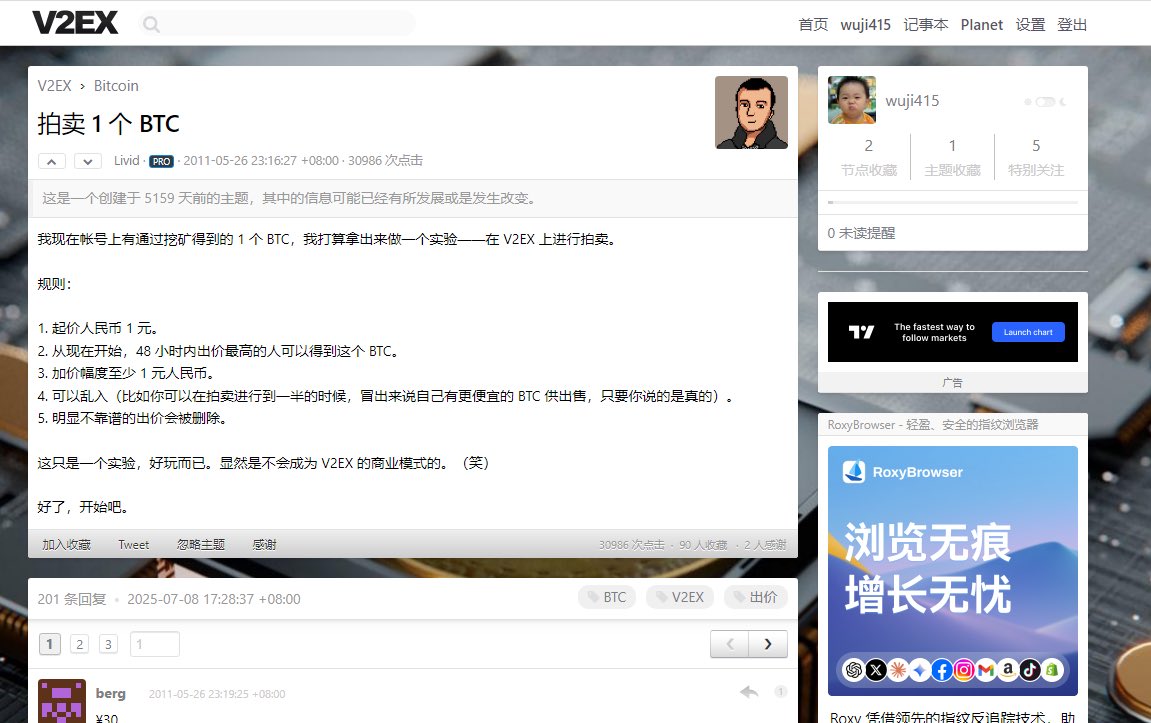Open Planet in the top navigation
The image size is (1151, 723).
point(981,25)
